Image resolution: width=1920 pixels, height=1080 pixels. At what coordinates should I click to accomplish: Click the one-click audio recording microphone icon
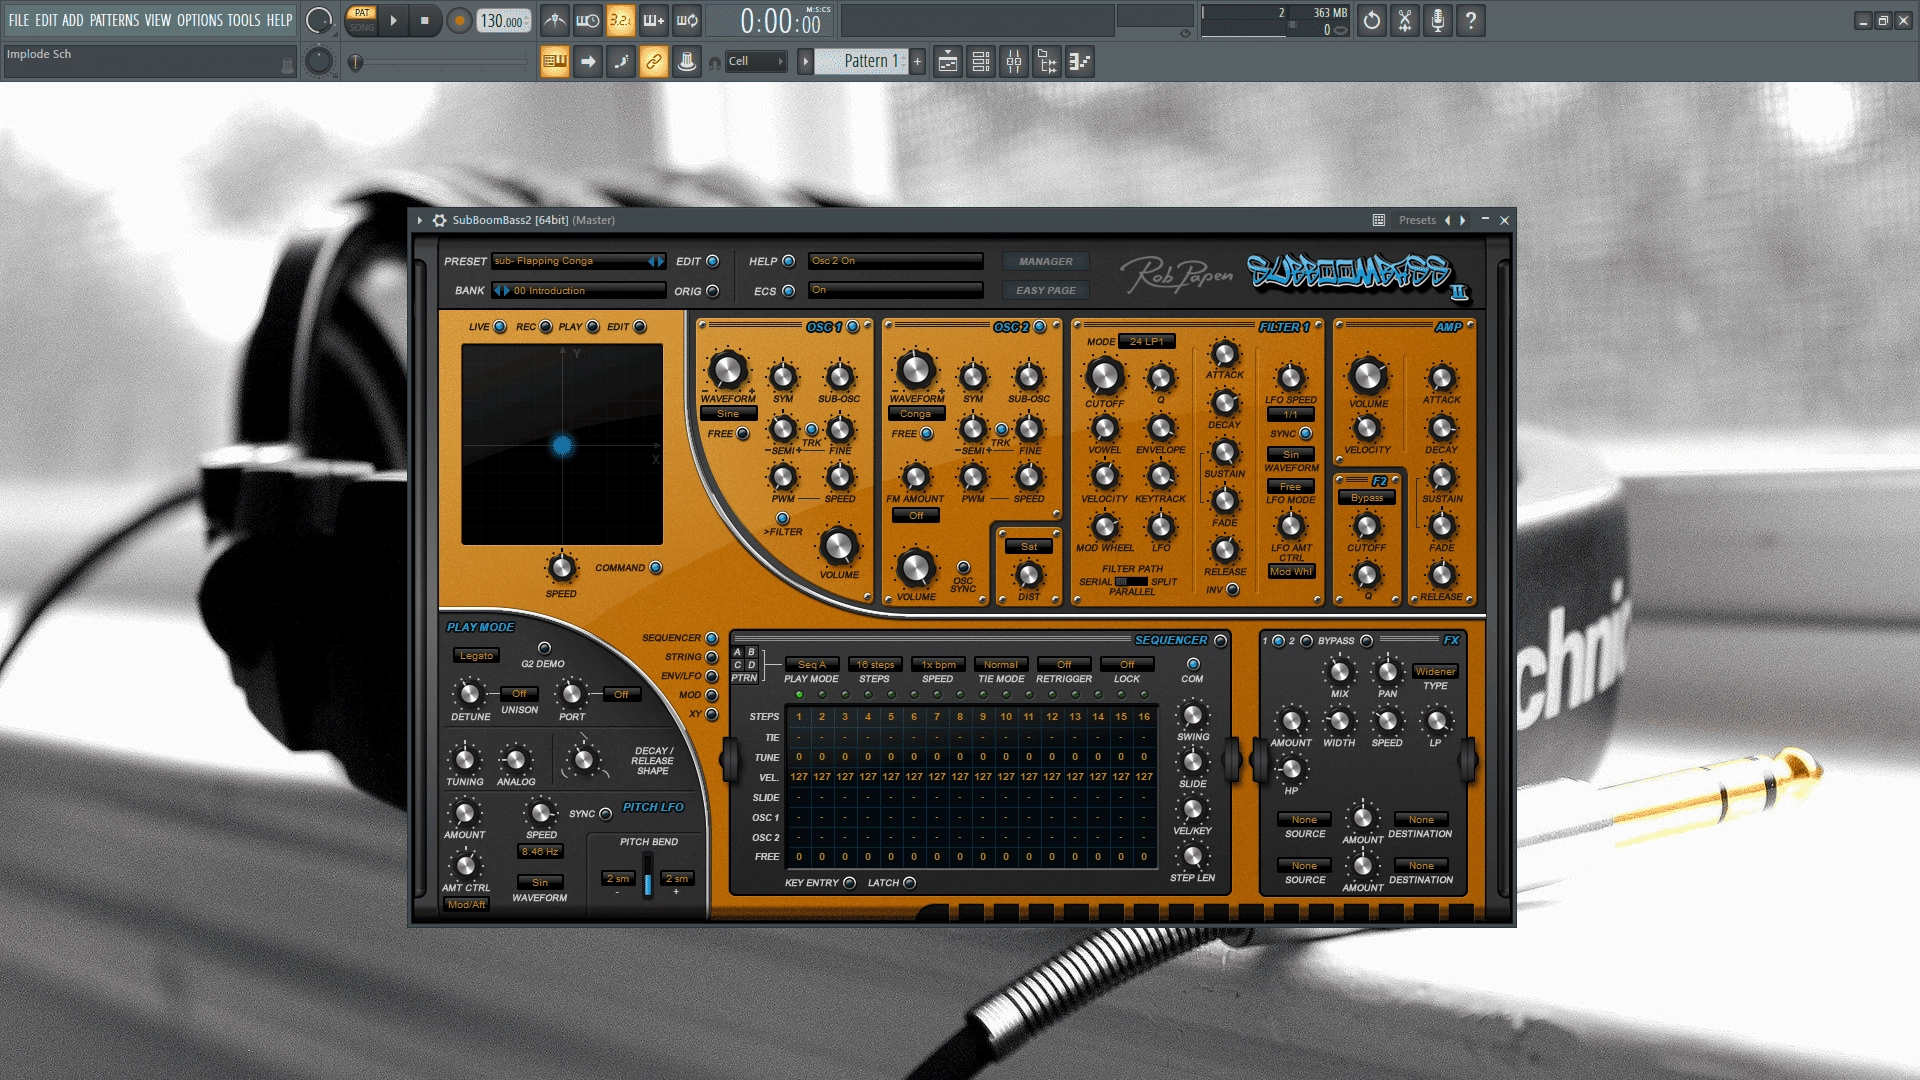[1438, 20]
